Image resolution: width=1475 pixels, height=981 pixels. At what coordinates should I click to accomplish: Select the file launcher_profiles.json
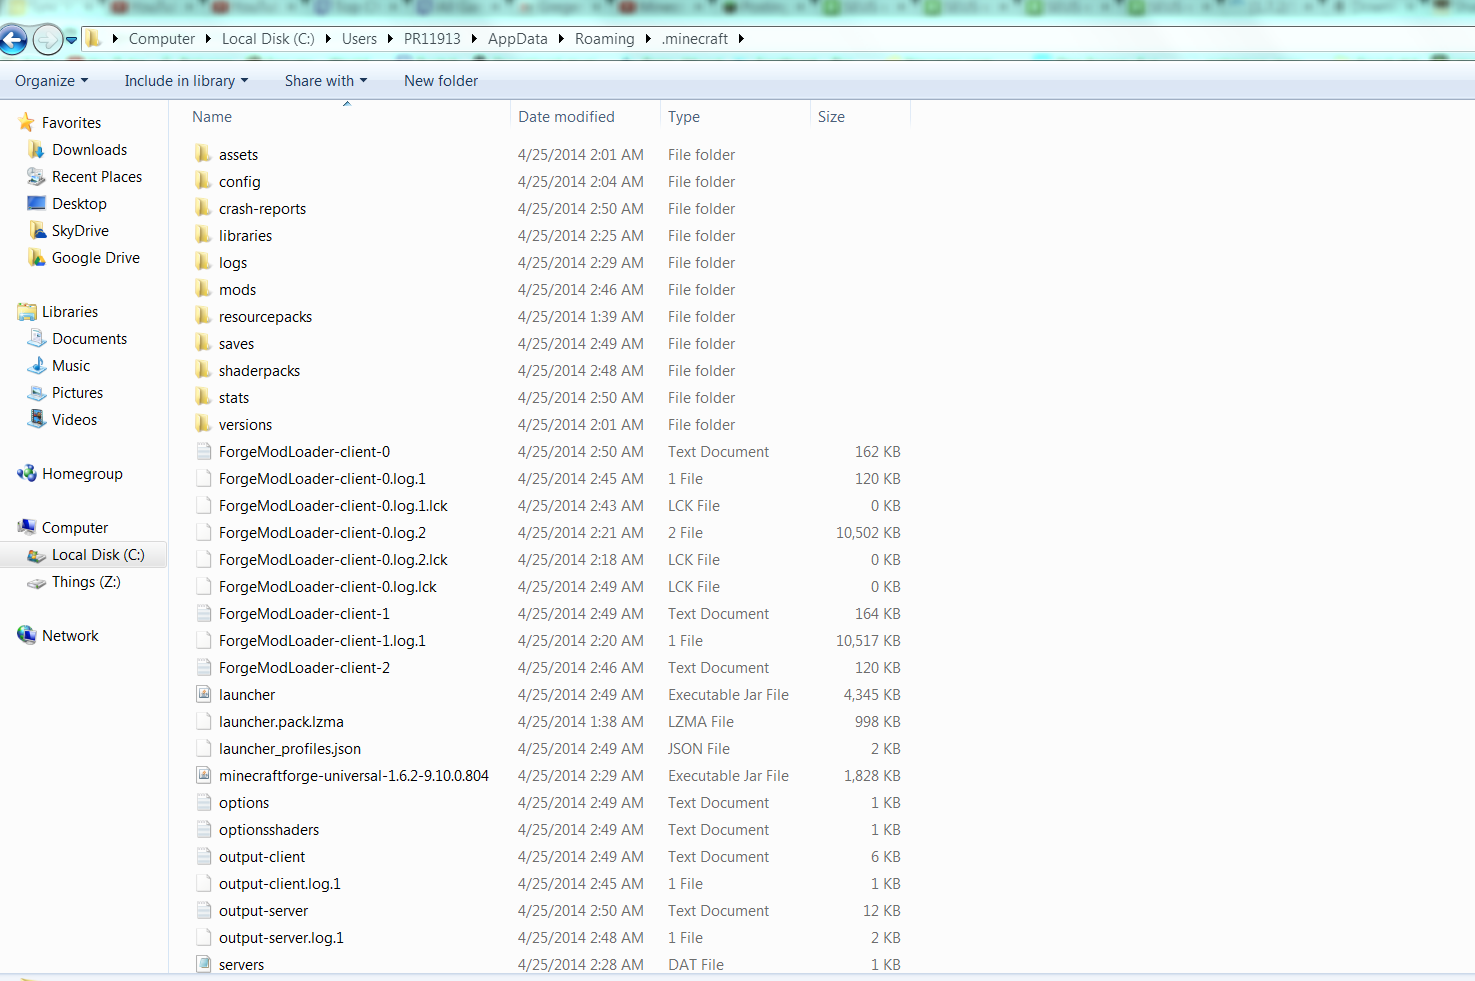pos(290,749)
